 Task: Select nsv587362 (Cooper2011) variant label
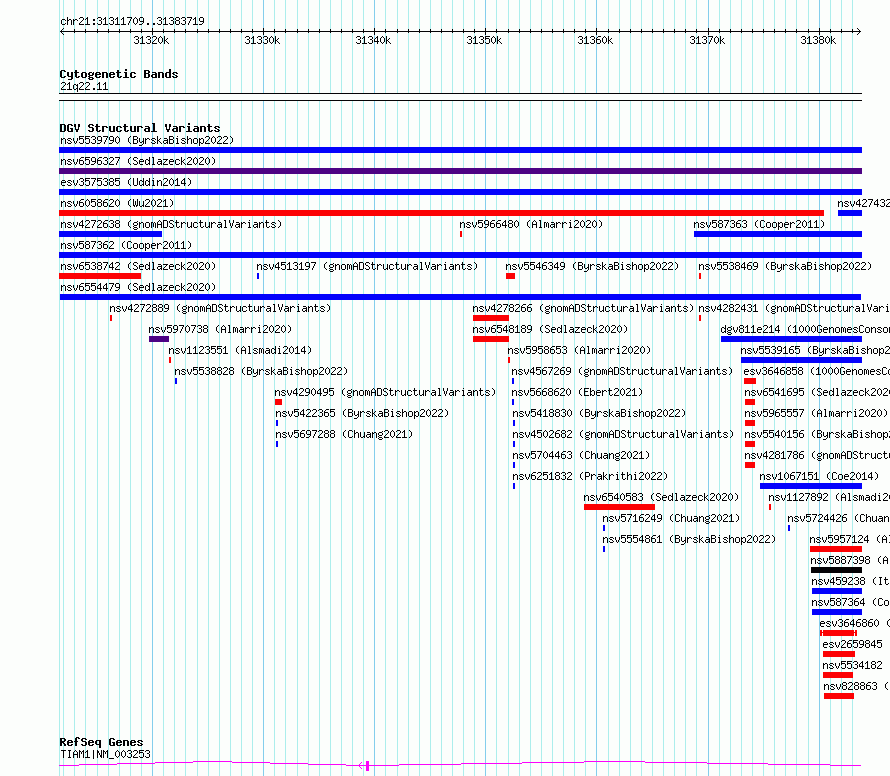click(x=126, y=245)
